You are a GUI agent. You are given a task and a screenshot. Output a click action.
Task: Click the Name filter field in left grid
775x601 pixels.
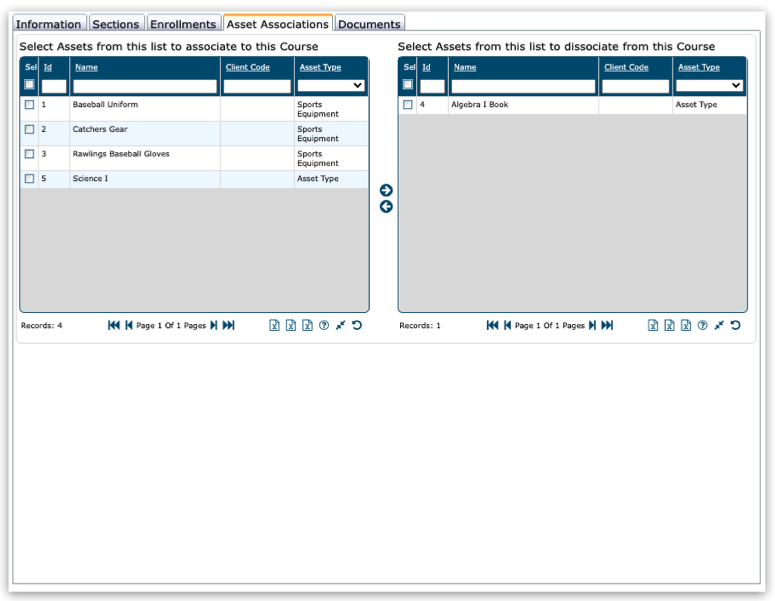pyautogui.click(x=144, y=86)
